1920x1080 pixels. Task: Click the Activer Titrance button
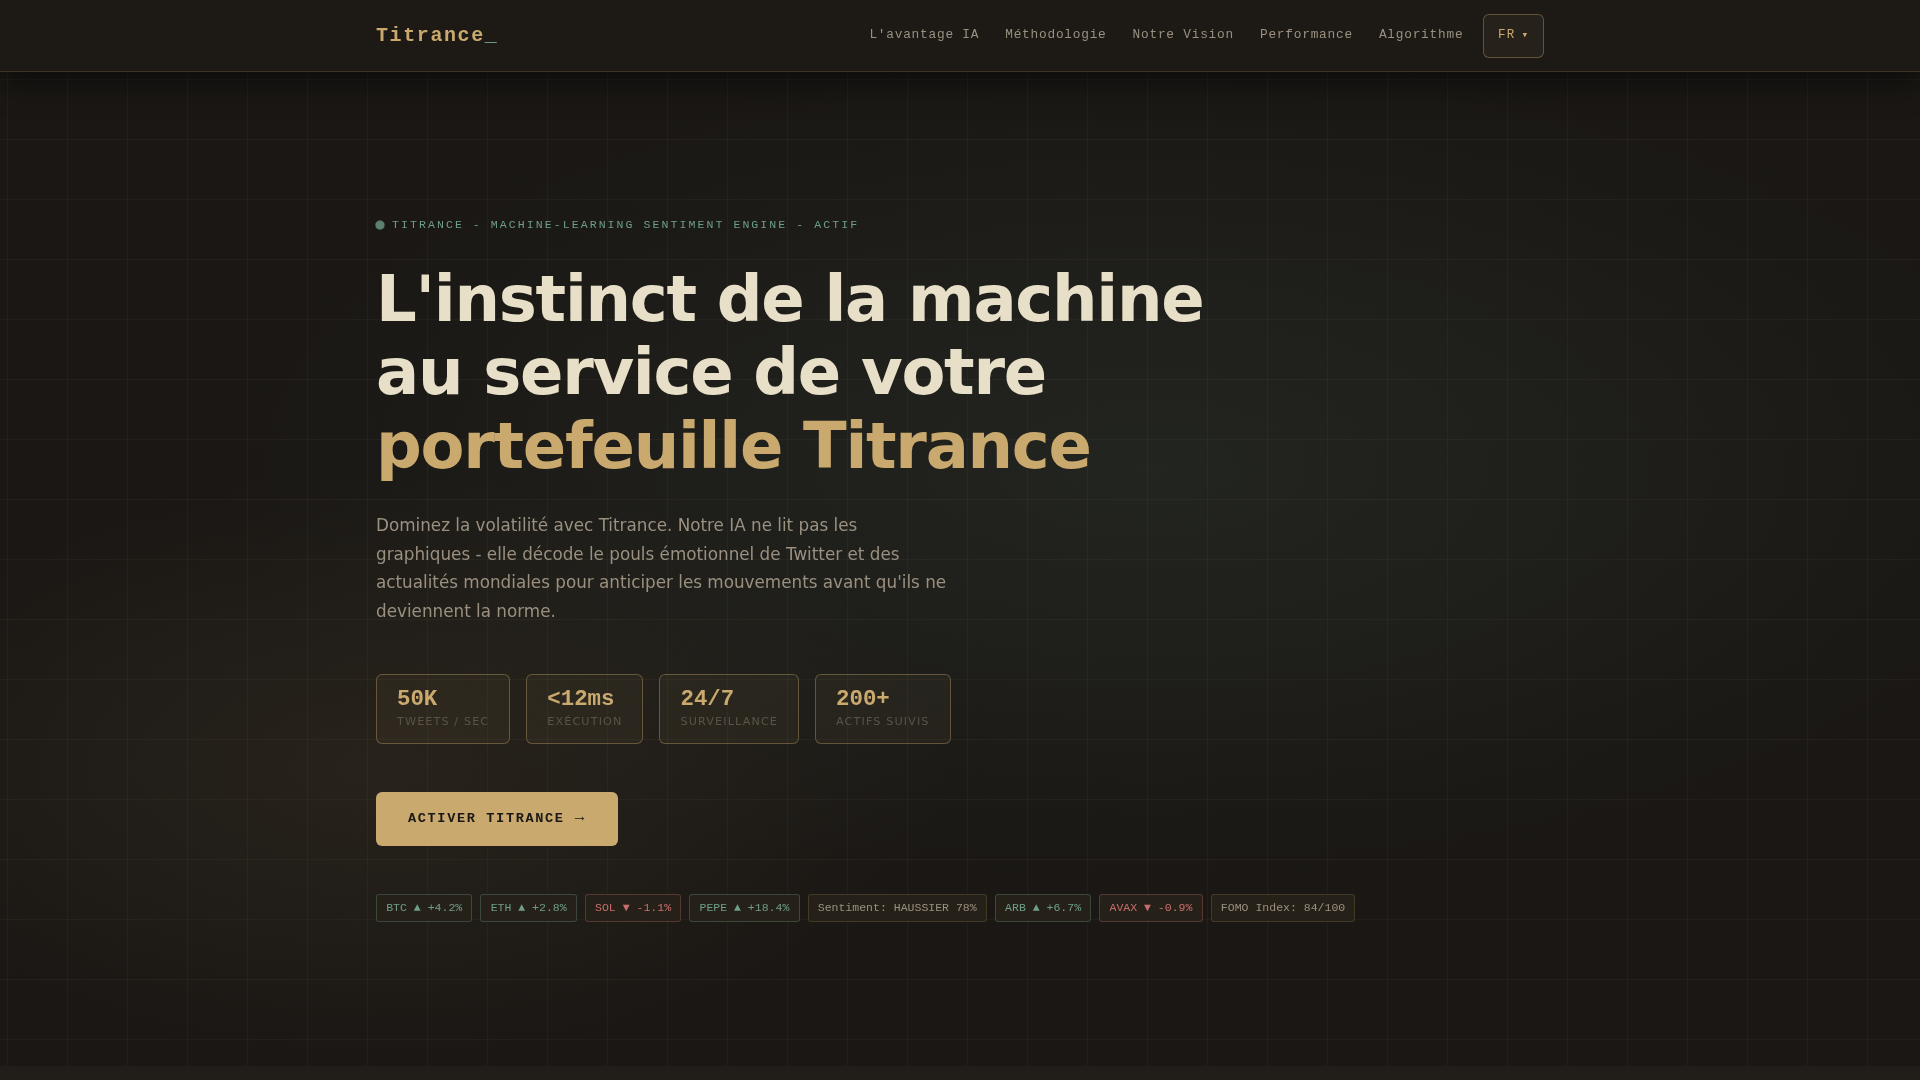(497, 819)
